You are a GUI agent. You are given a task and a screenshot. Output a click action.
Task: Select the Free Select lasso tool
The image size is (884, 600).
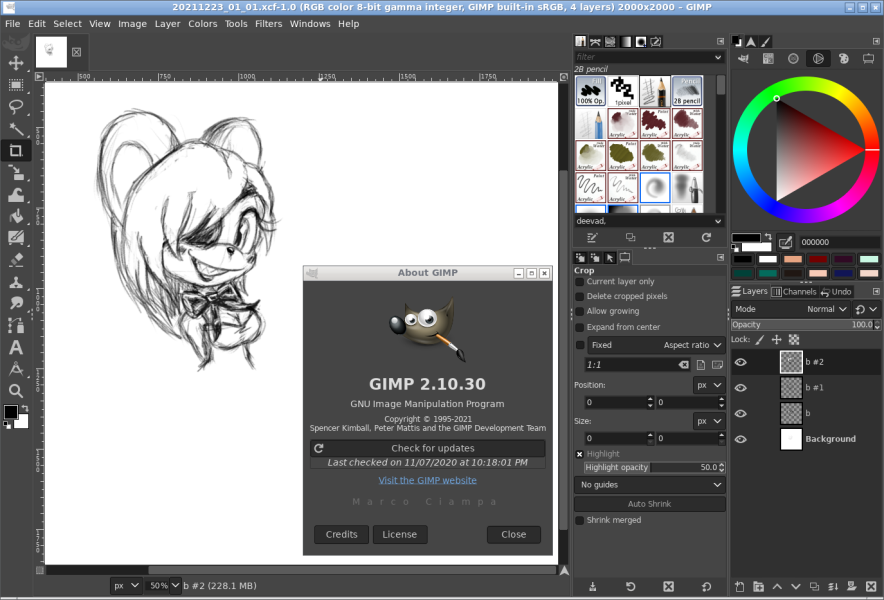coord(16,107)
